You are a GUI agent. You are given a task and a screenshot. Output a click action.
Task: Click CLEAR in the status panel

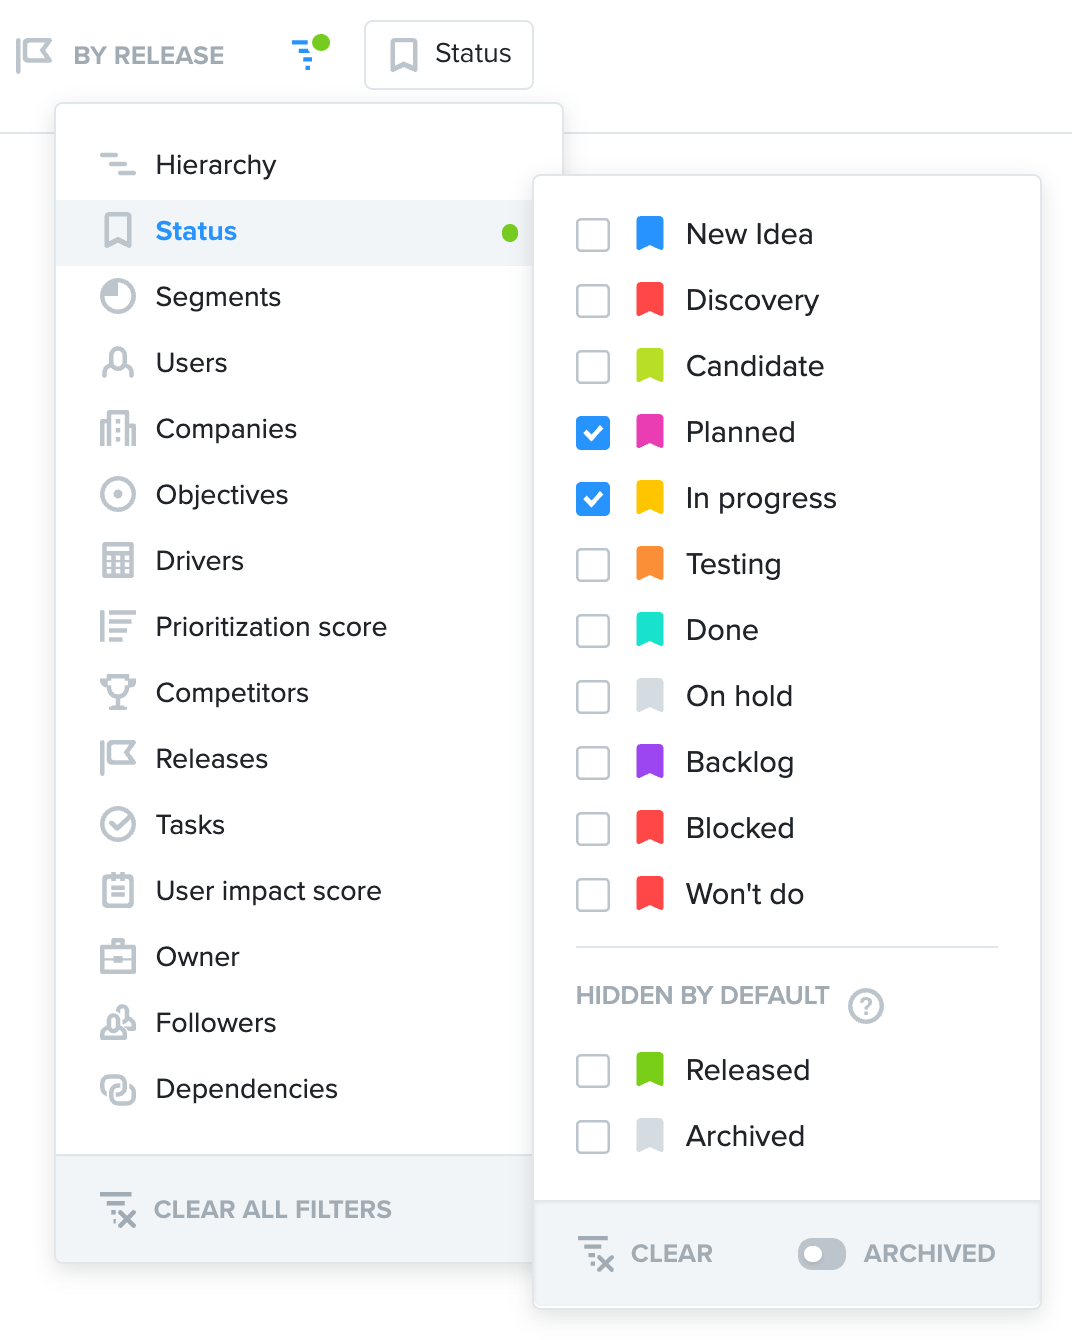(x=646, y=1254)
